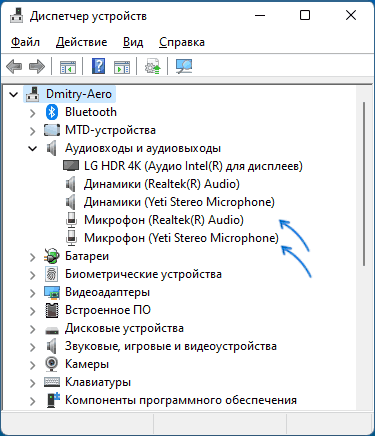Click the speaker icon of Динамики (Yeti Stereo Microphone)
Screen dimensions: 375x436
[x=70, y=202]
